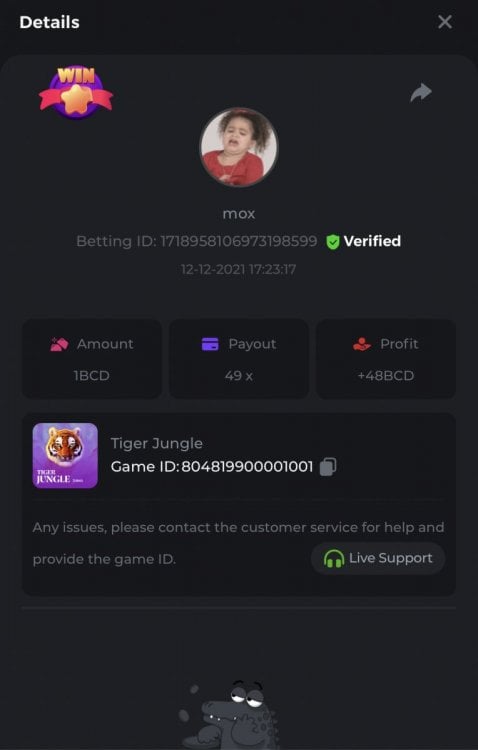Click the username mox
The height and width of the screenshot is (750, 478).
[x=239, y=214]
